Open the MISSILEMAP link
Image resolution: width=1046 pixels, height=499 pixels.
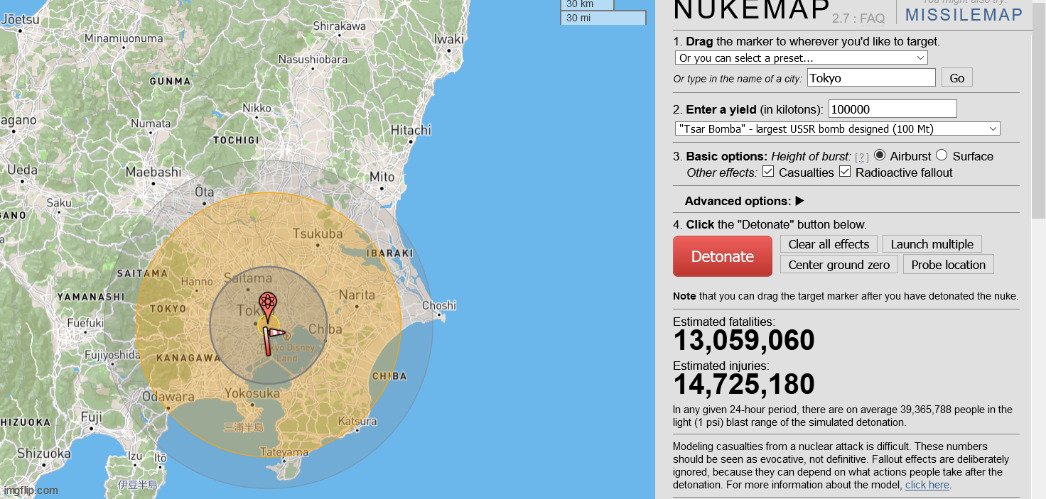click(x=963, y=15)
